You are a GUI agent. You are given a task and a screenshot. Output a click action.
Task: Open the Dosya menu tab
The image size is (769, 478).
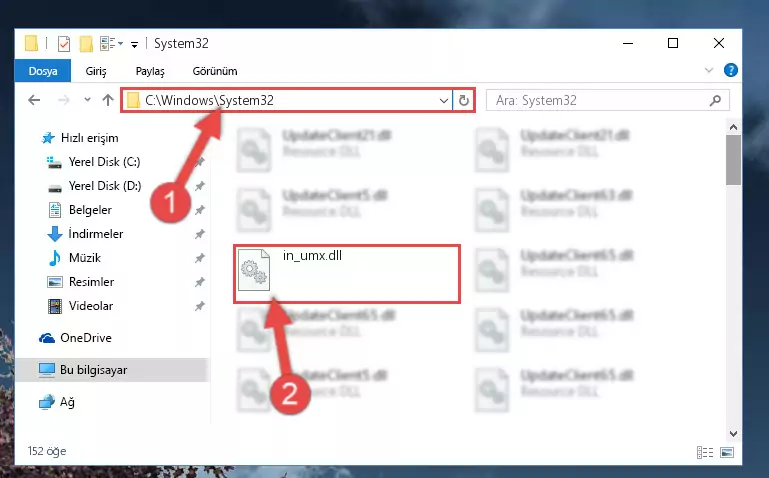tap(43, 71)
